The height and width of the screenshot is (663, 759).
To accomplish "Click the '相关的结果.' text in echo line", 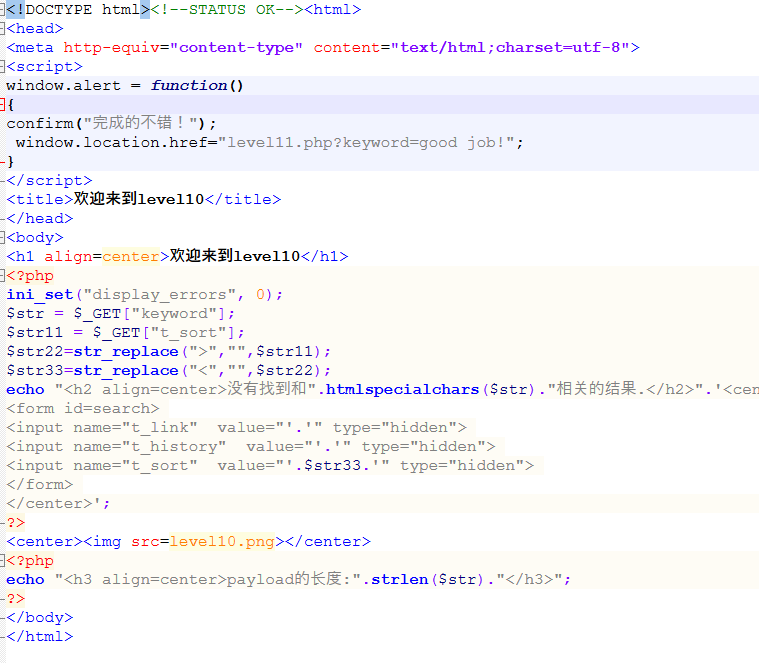I will (601, 389).
